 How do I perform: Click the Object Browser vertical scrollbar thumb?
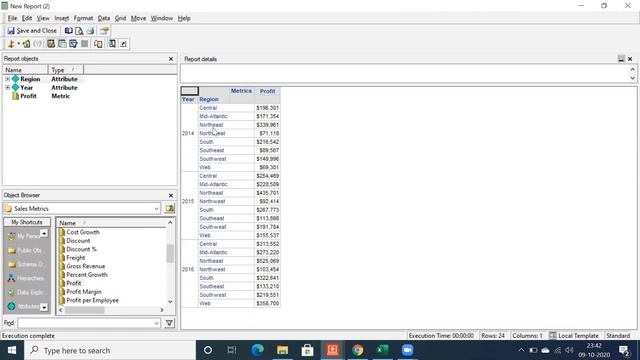pyautogui.click(x=170, y=253)
